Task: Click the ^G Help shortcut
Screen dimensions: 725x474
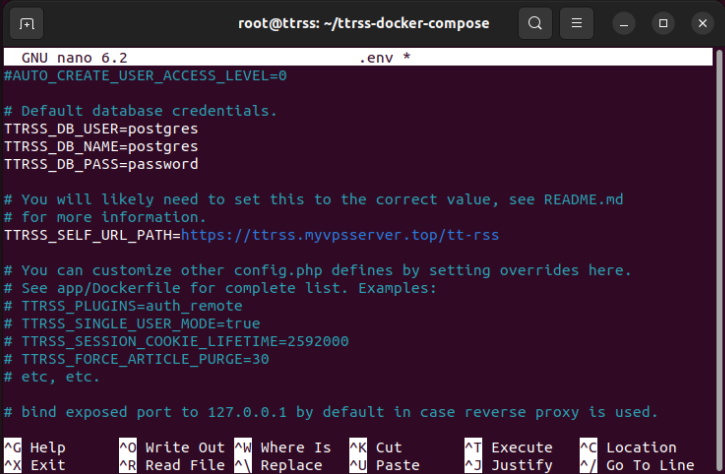Action: (35, 447)
